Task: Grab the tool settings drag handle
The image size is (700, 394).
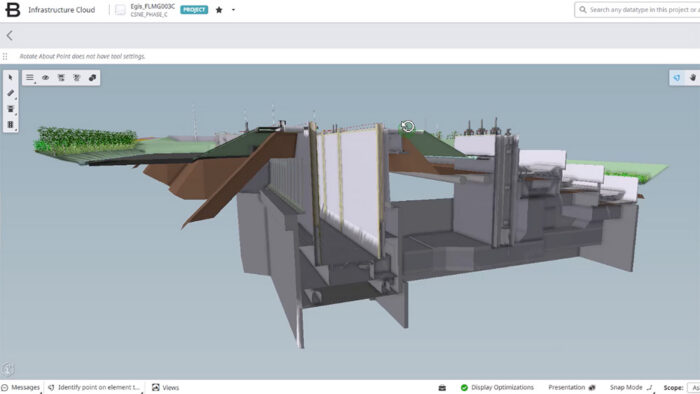Action: [5, 56]
